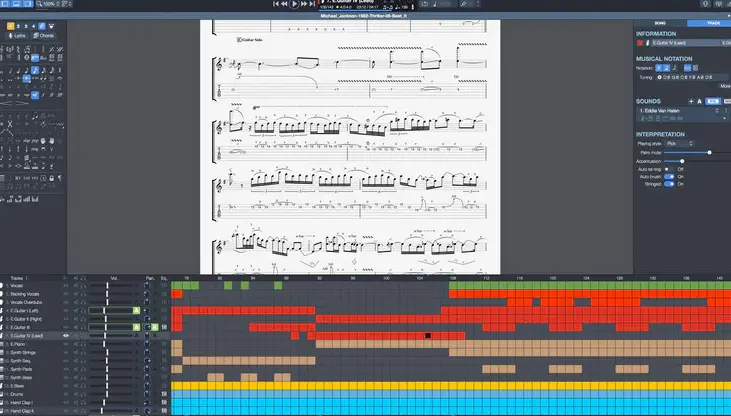Viewport: 731px width, 416px height.
Task: Click pan knob of Vocals Overdubs track
Action: pos(147,302)
